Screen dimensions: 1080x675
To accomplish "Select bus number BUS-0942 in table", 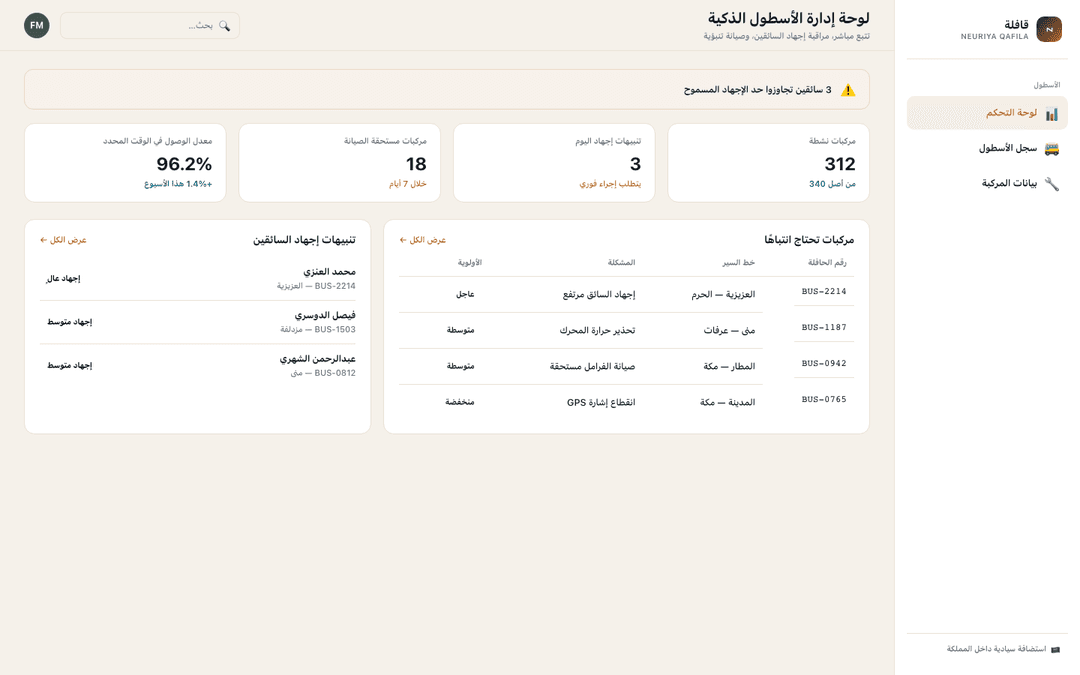I will coord(824,363).
